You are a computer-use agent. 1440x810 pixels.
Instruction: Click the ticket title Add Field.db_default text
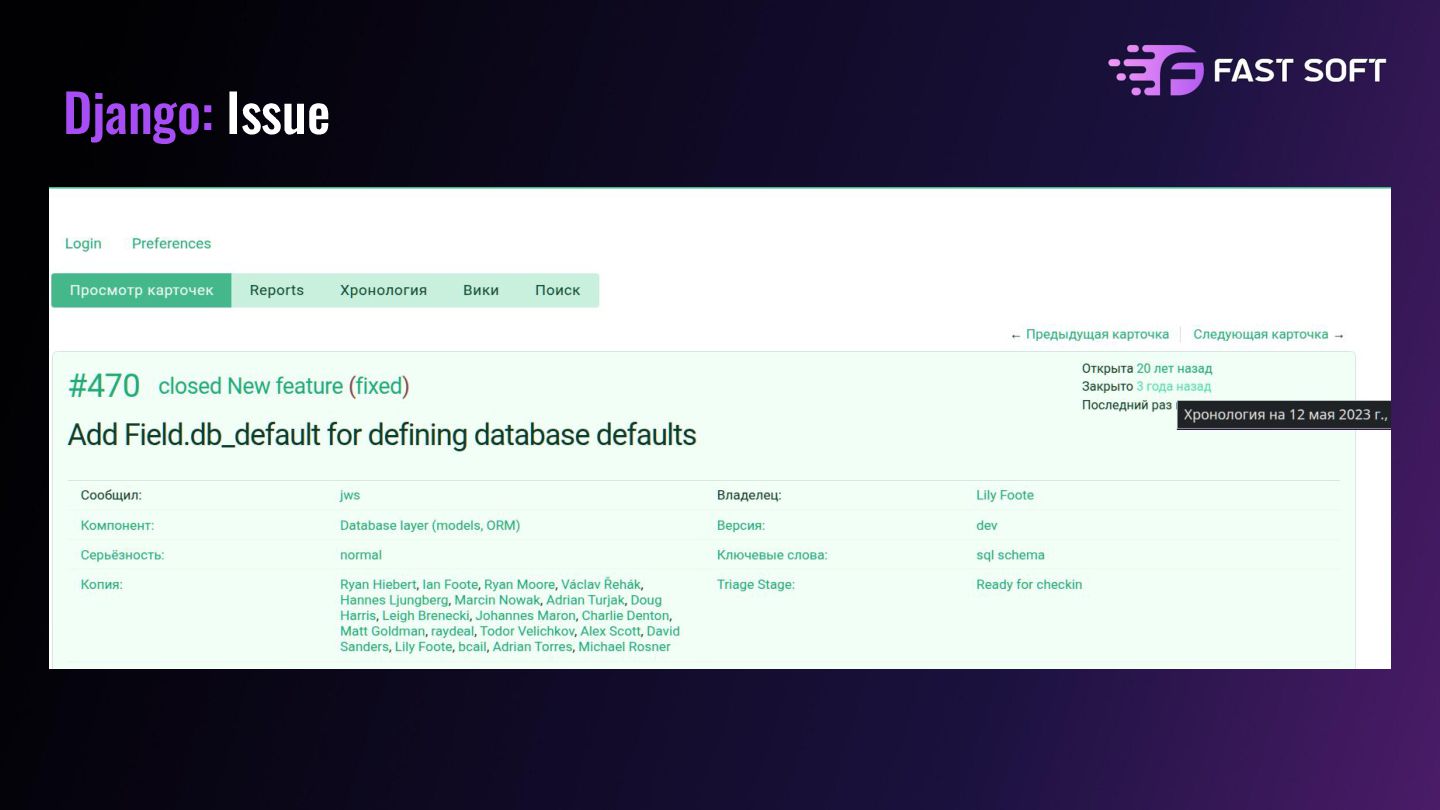pyautogui.click(x=382, y=435)
